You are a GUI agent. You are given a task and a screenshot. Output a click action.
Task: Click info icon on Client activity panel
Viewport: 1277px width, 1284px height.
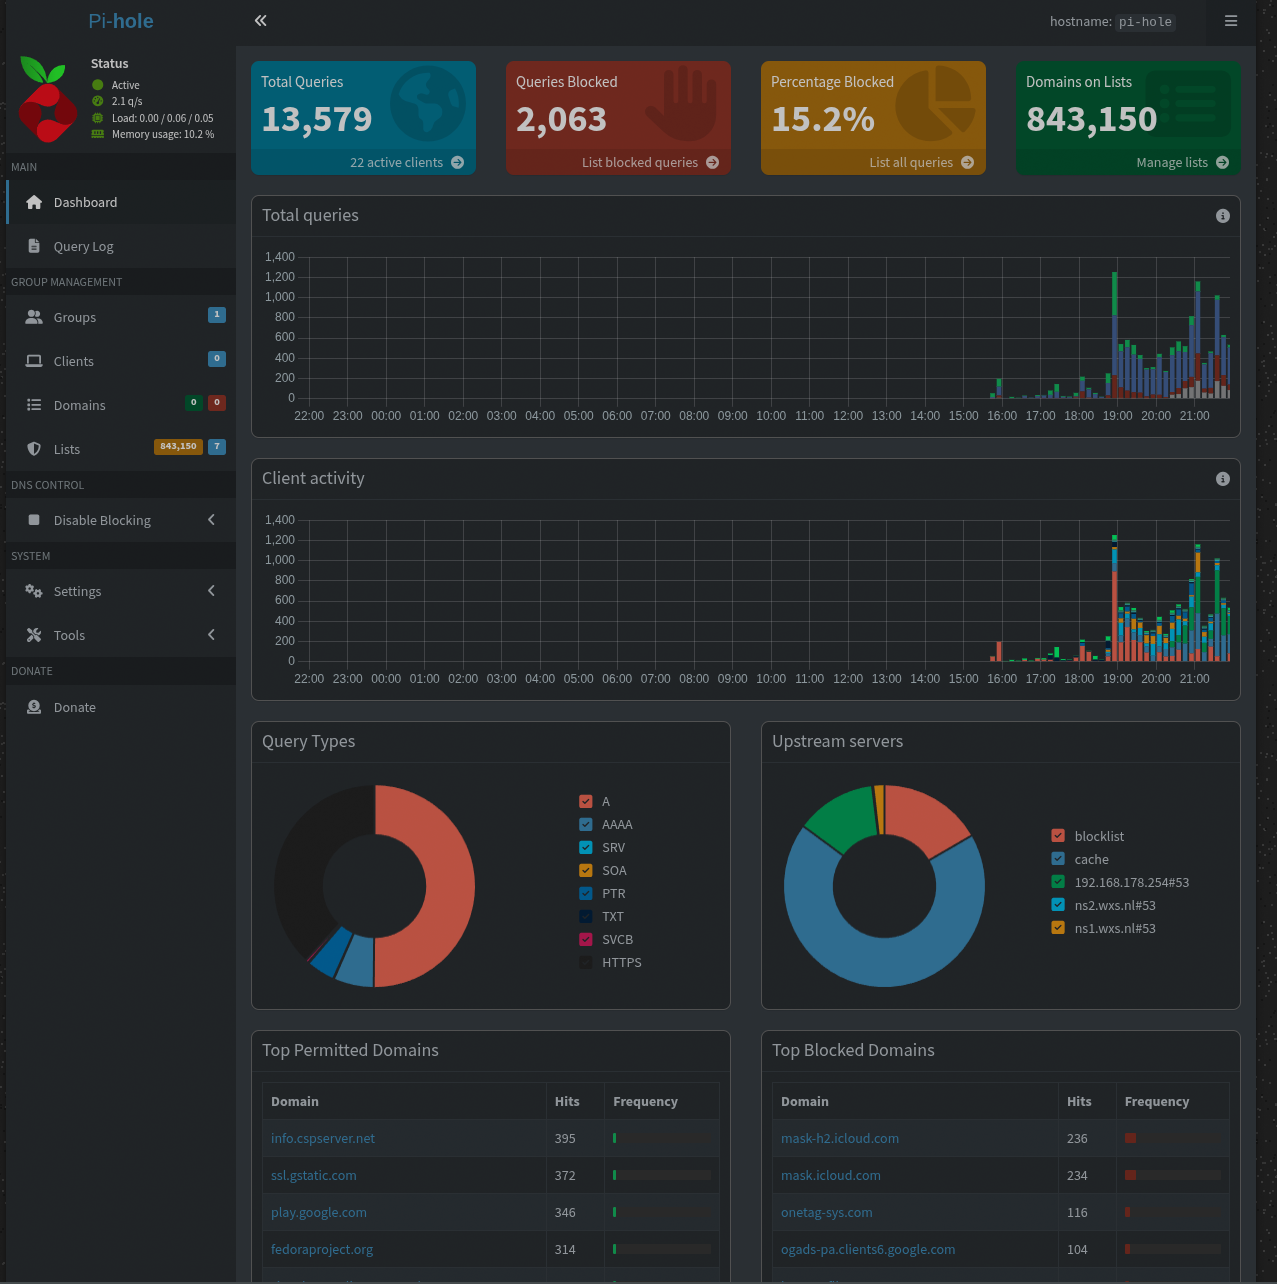(x=1222, y=479)
